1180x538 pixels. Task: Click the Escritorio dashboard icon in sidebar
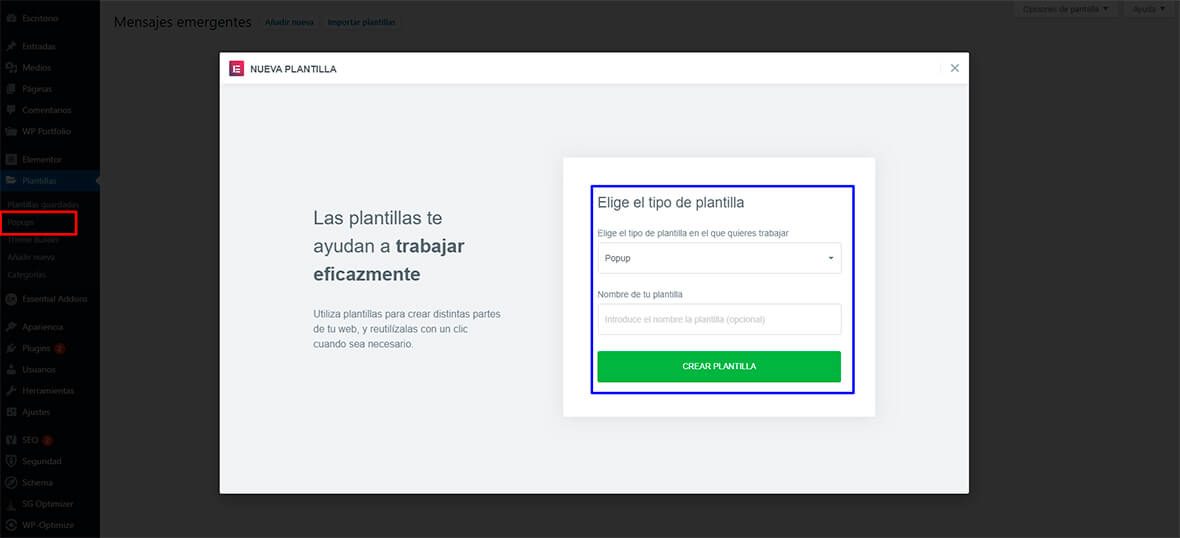tap(11, 18)
